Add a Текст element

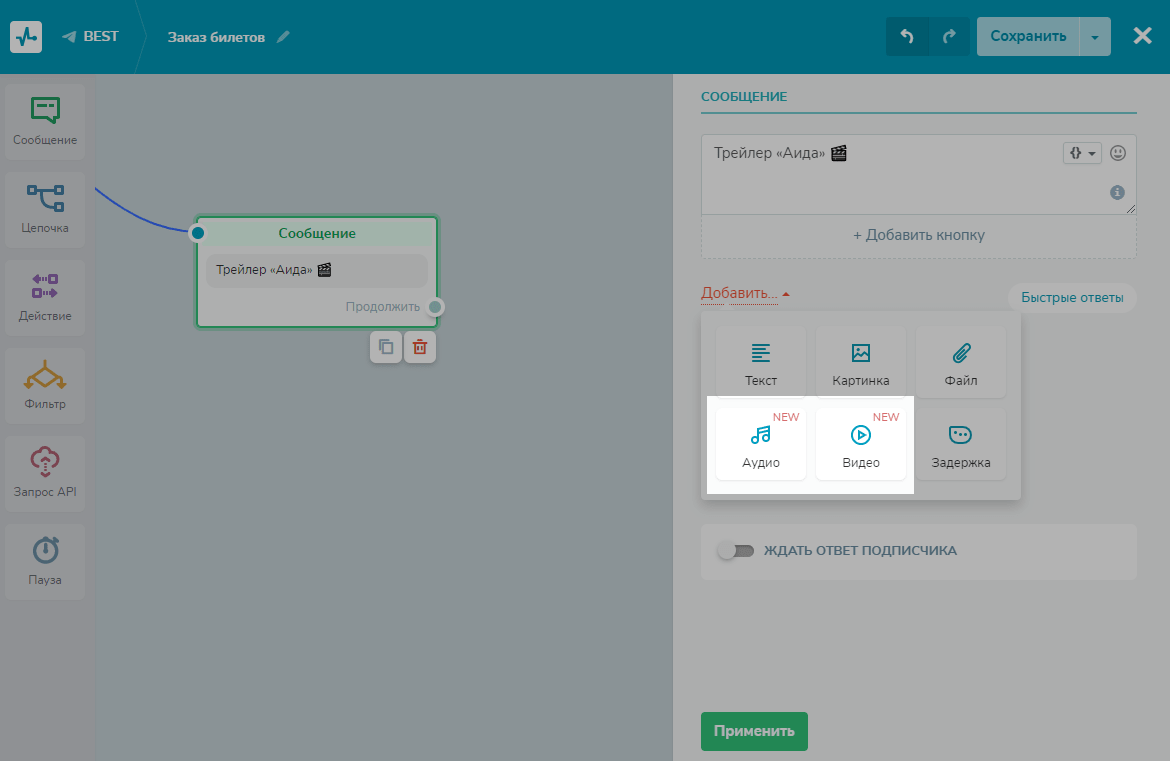[761, 362]
